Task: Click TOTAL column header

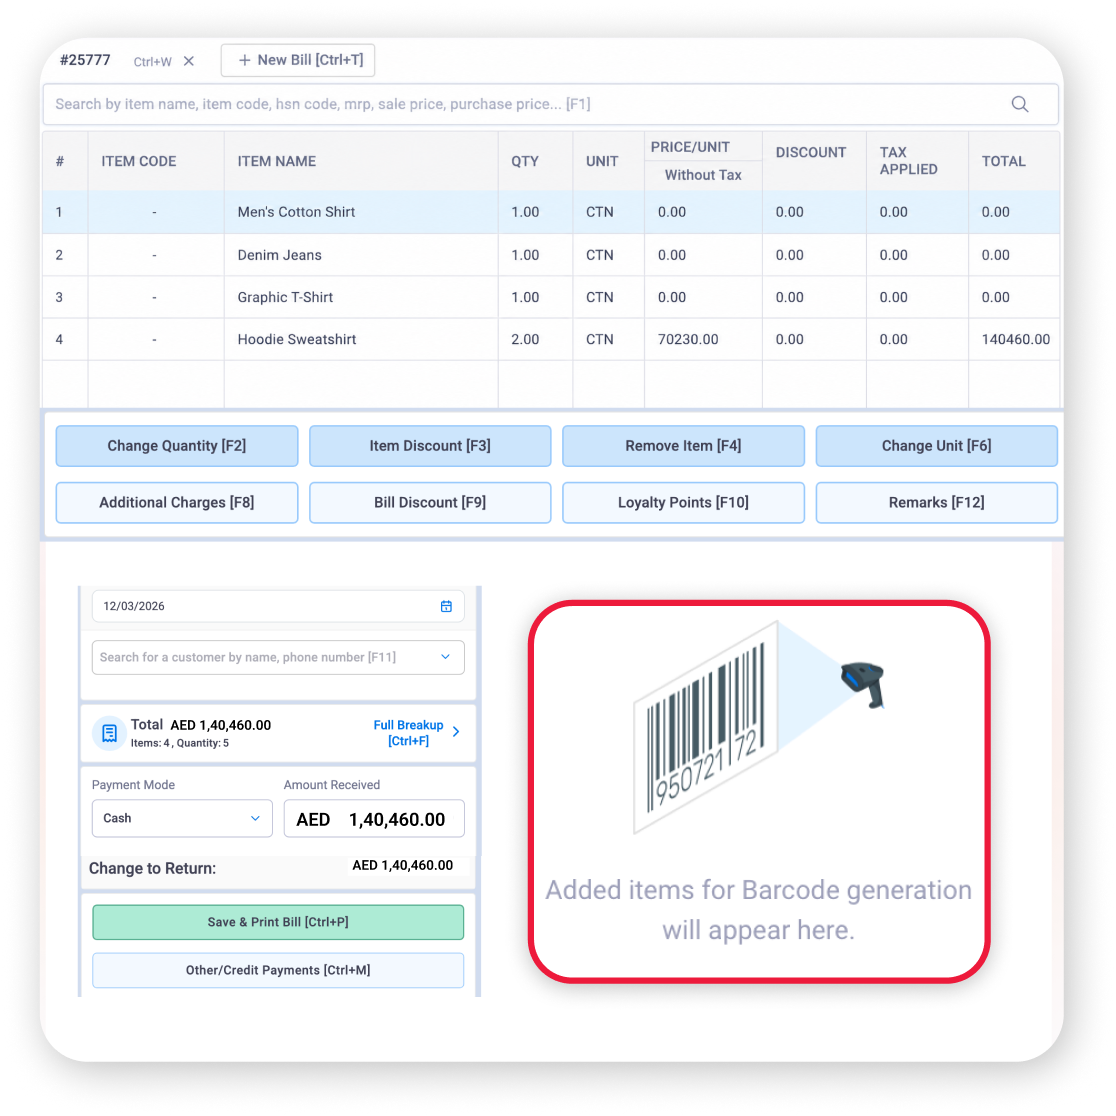Action: point(1004,162)
